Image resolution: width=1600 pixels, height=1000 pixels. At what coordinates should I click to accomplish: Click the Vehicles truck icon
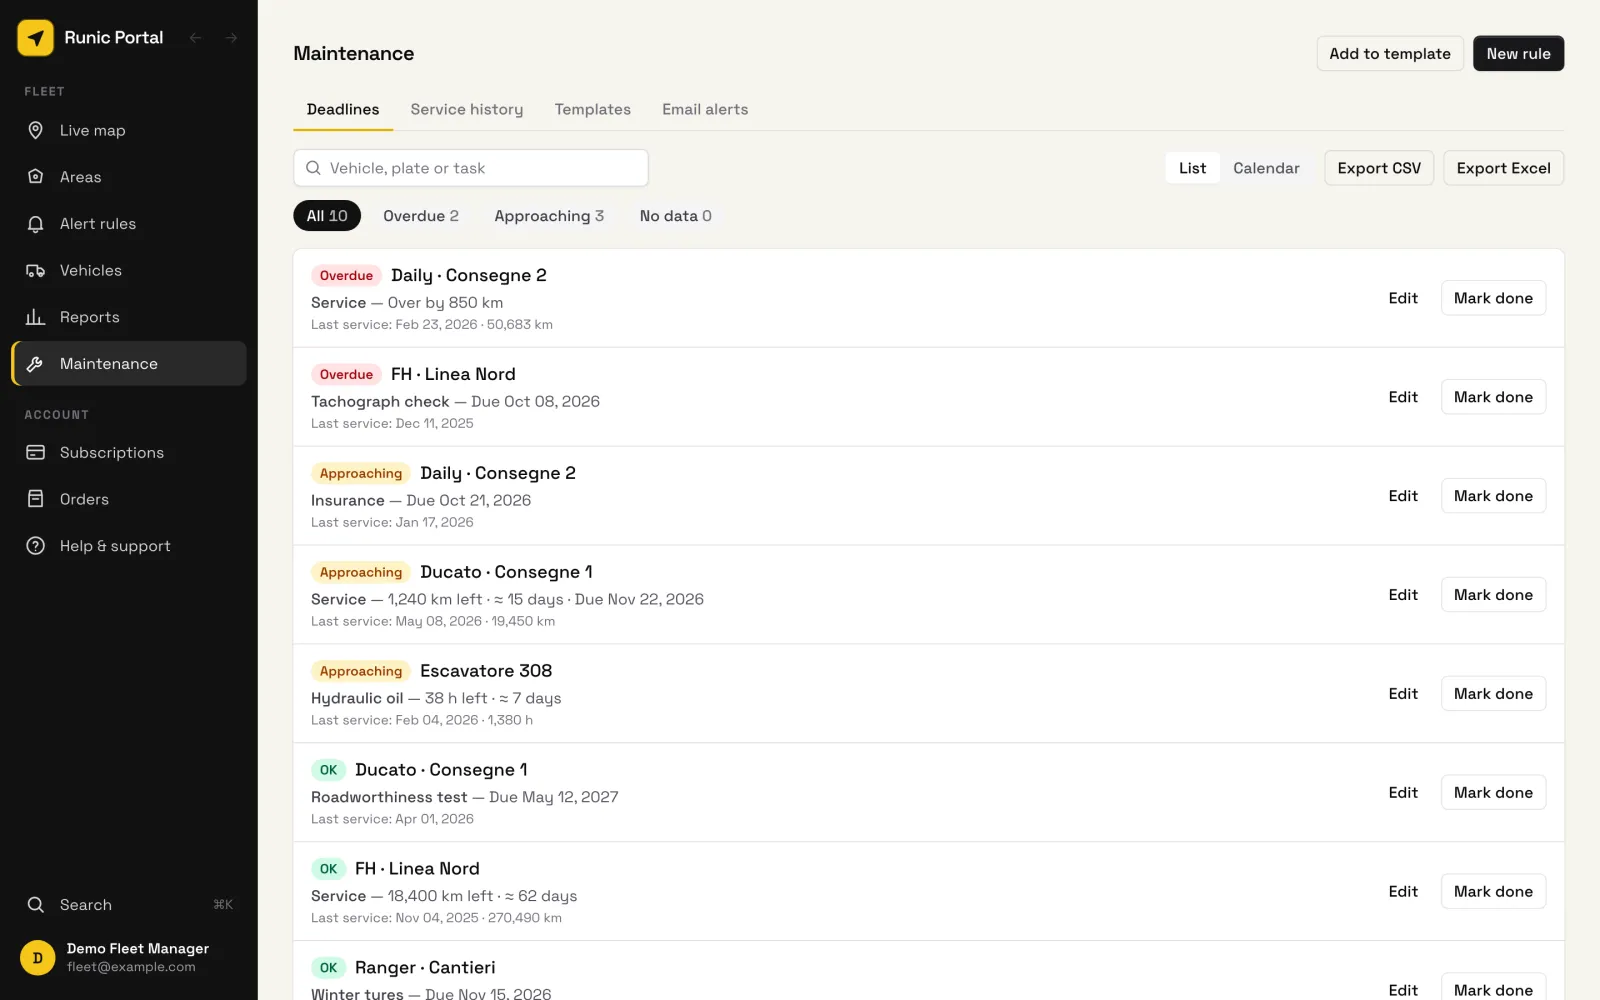[35, 271]
